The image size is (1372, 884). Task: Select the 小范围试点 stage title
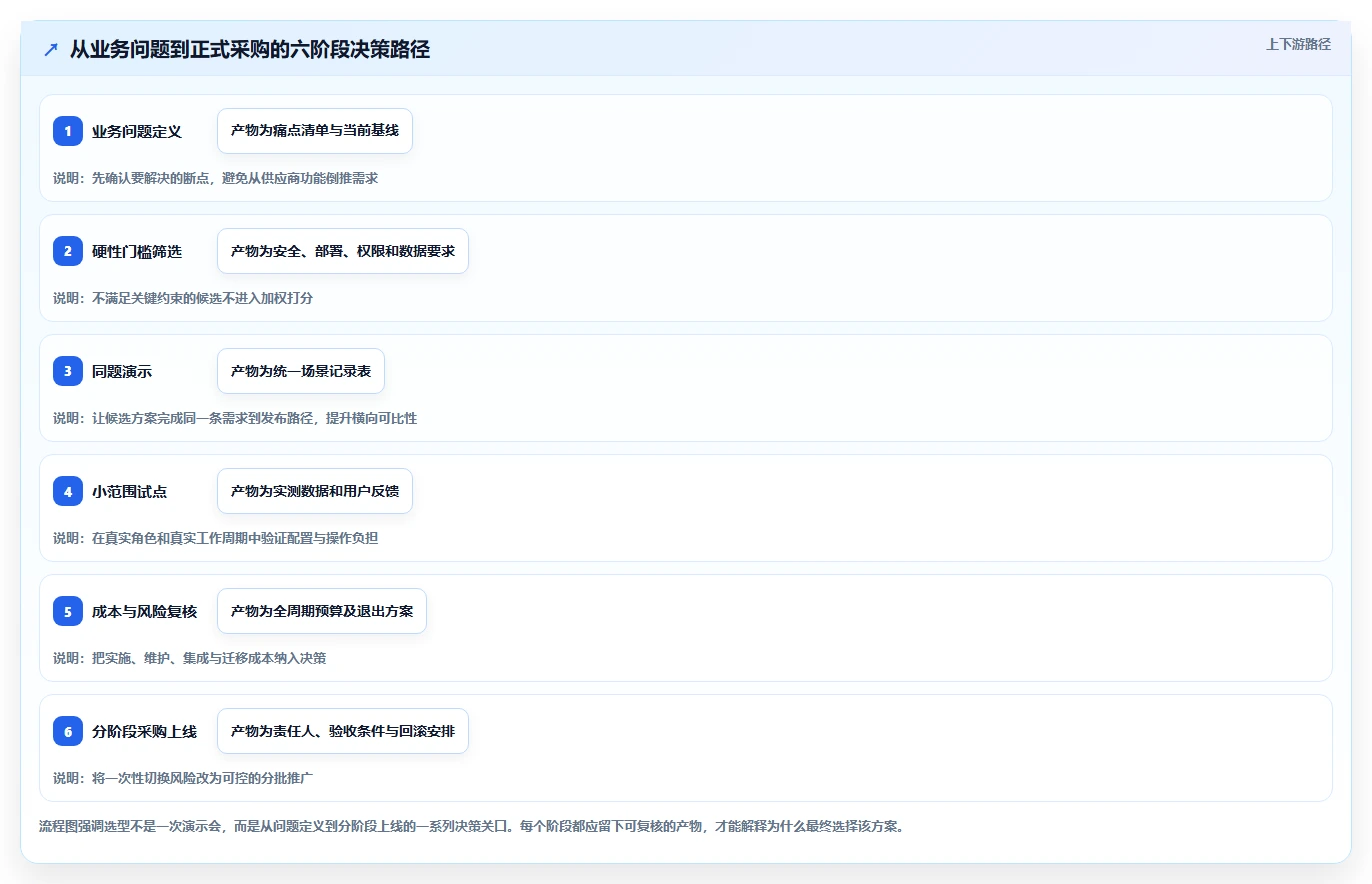click(x=130, y=491)
